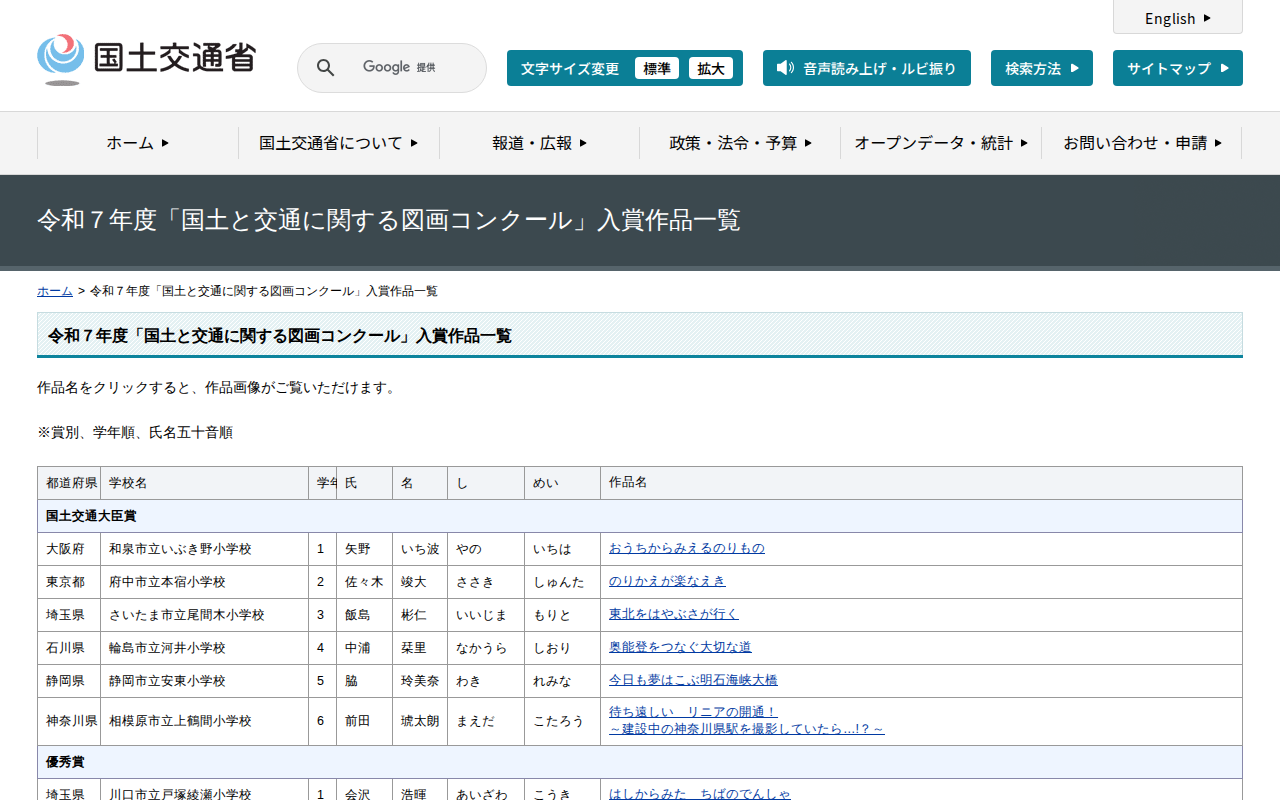Click the search magnifier icon

coord(325,68)
